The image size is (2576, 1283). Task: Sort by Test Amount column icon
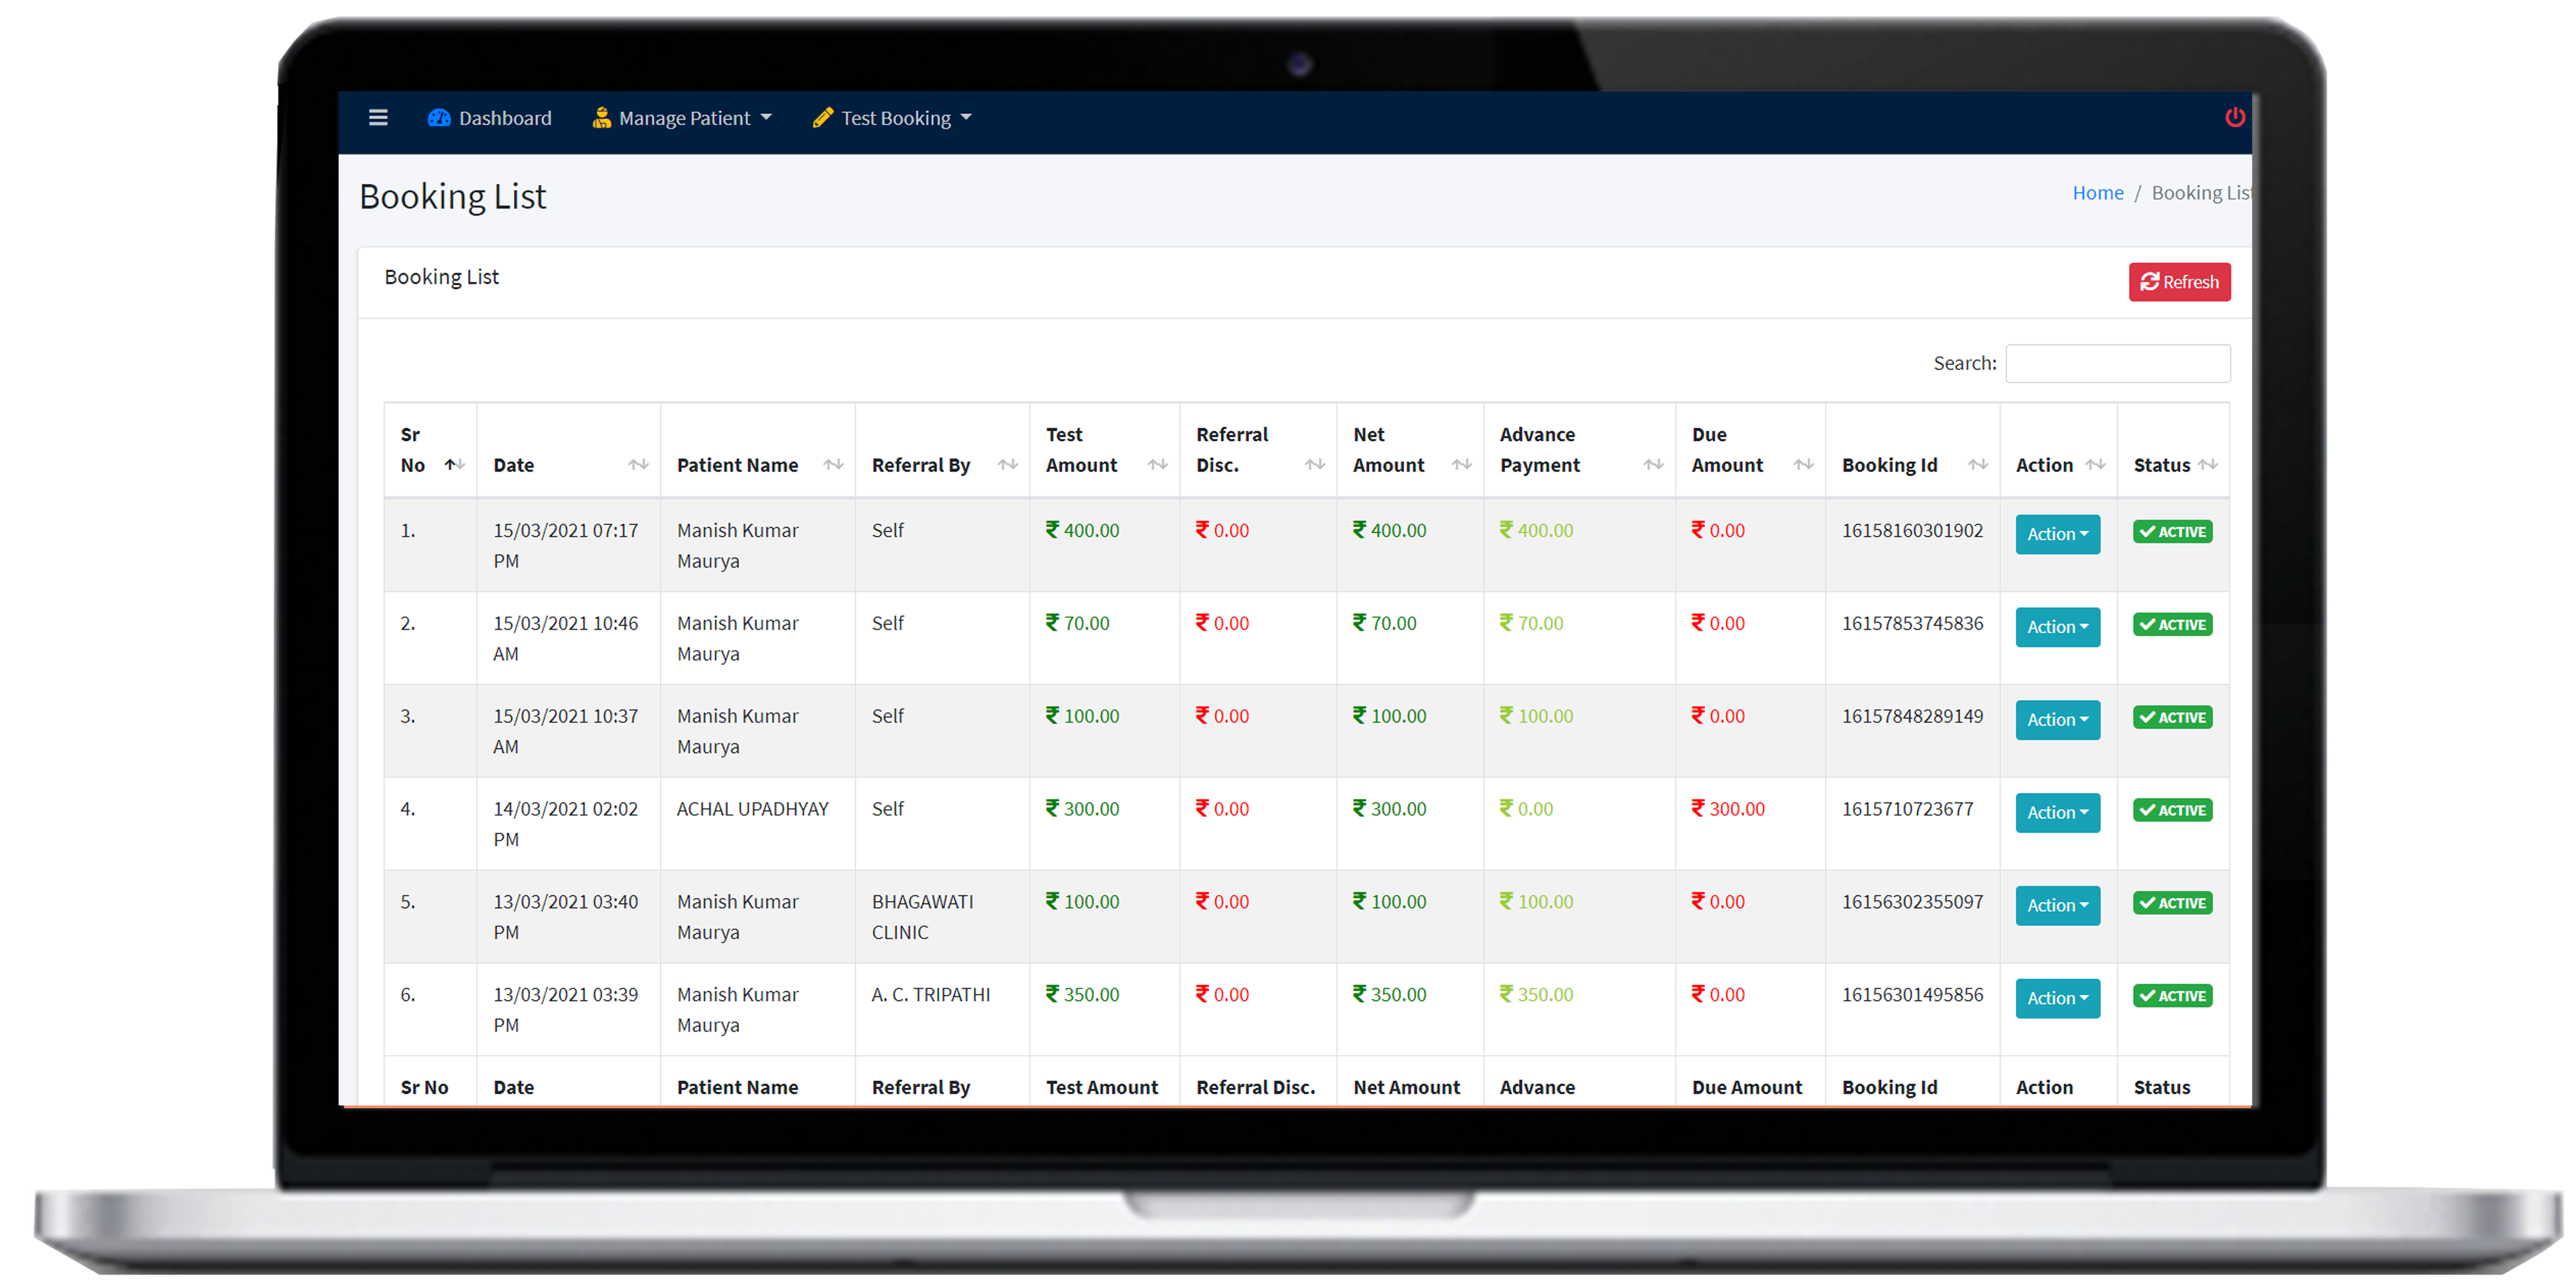[x=1157, y=464]
